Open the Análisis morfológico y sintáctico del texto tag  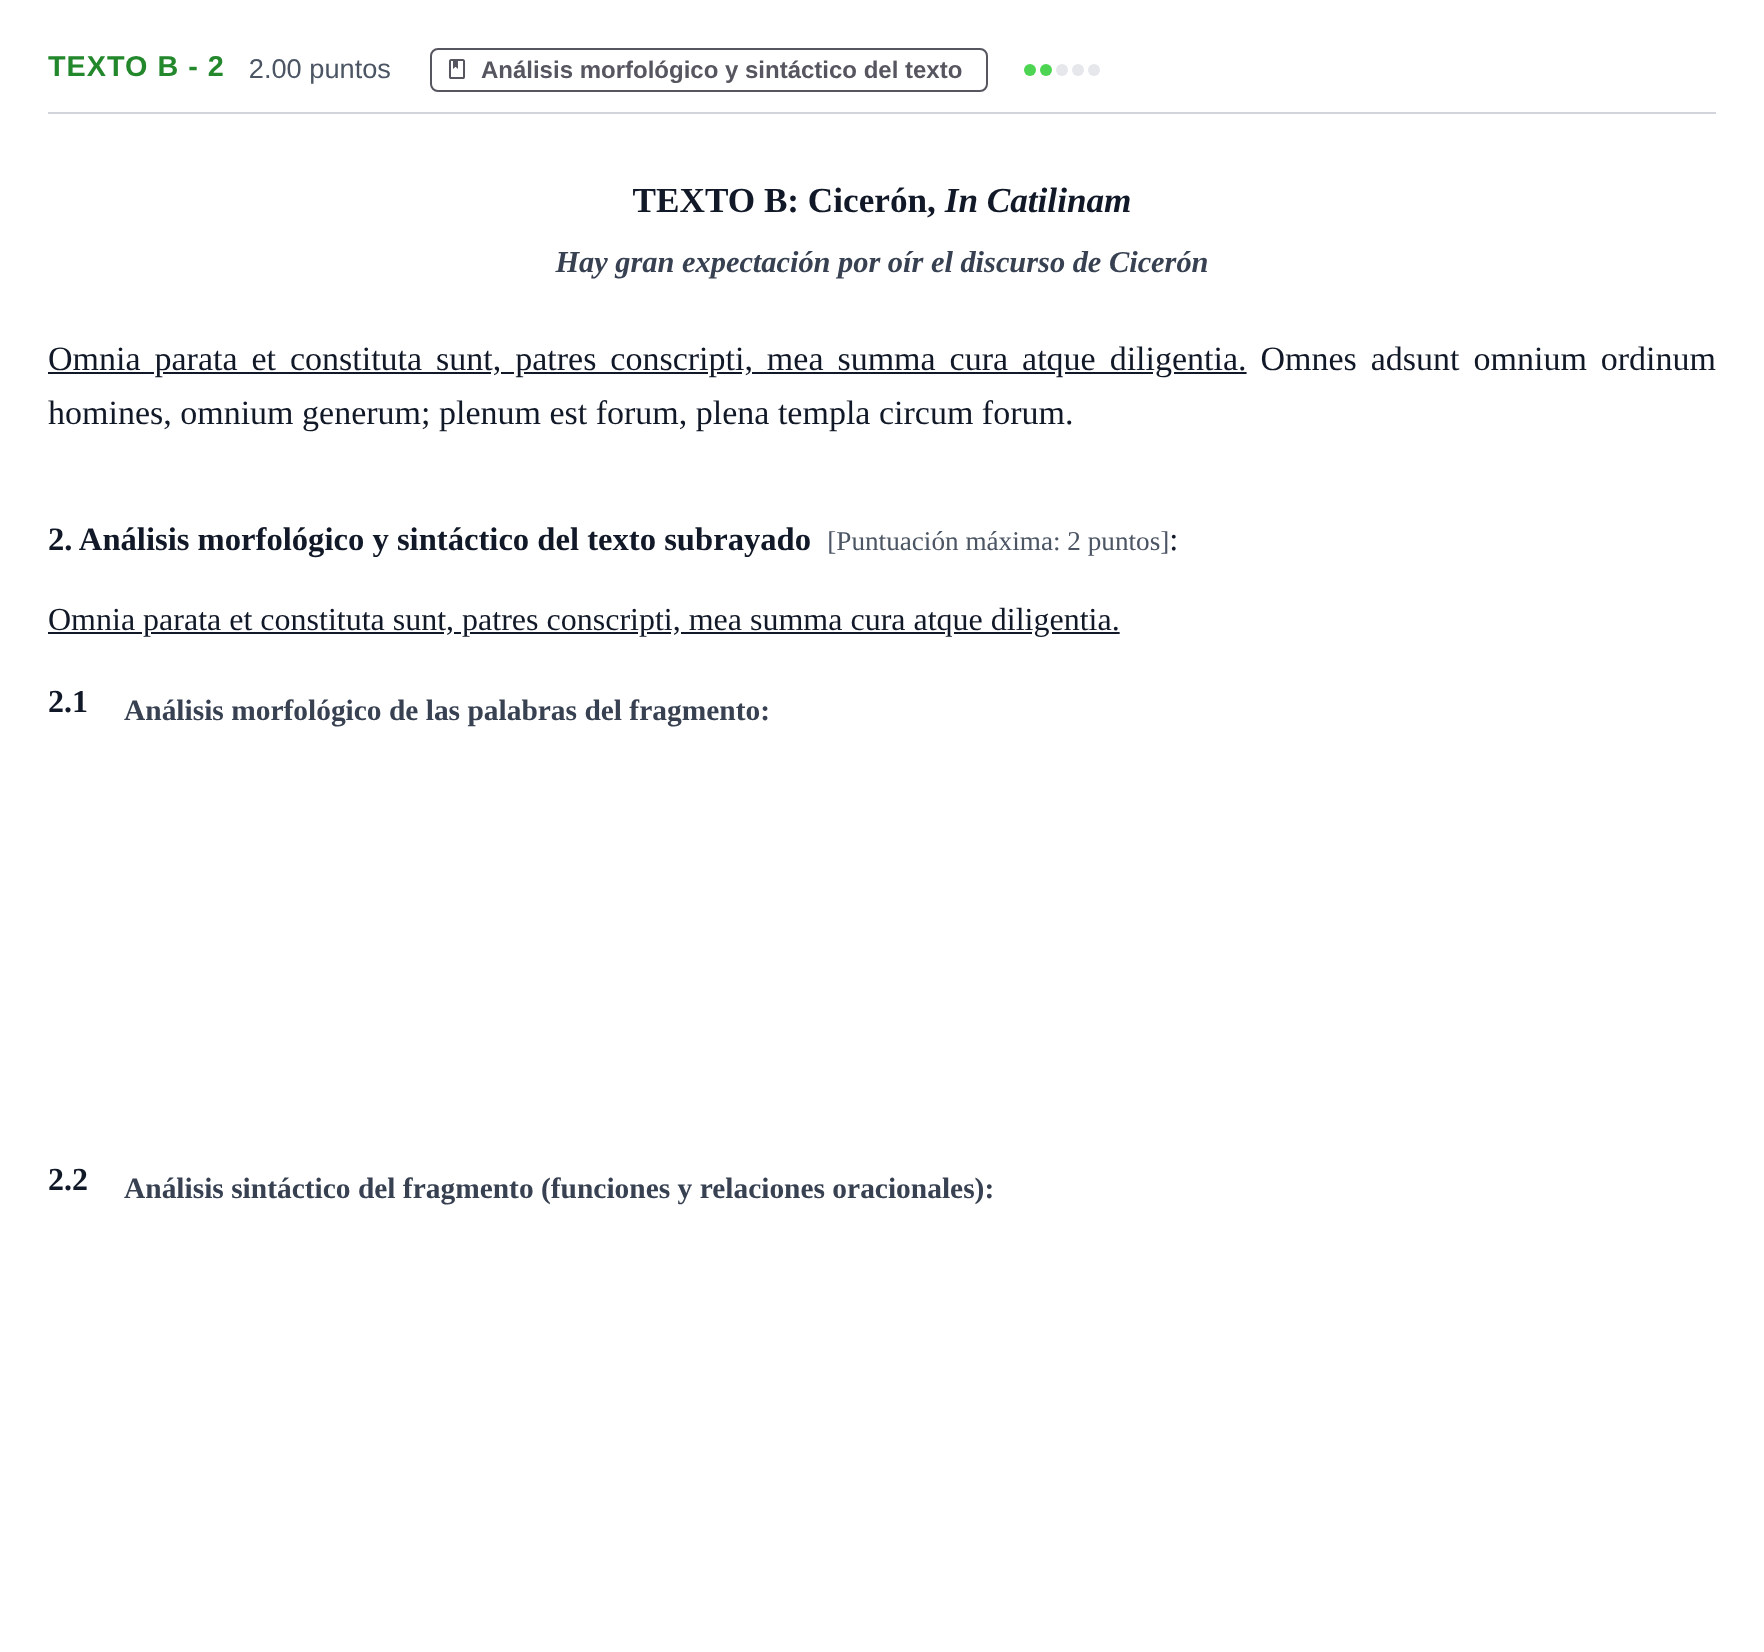tap(708, 70)
